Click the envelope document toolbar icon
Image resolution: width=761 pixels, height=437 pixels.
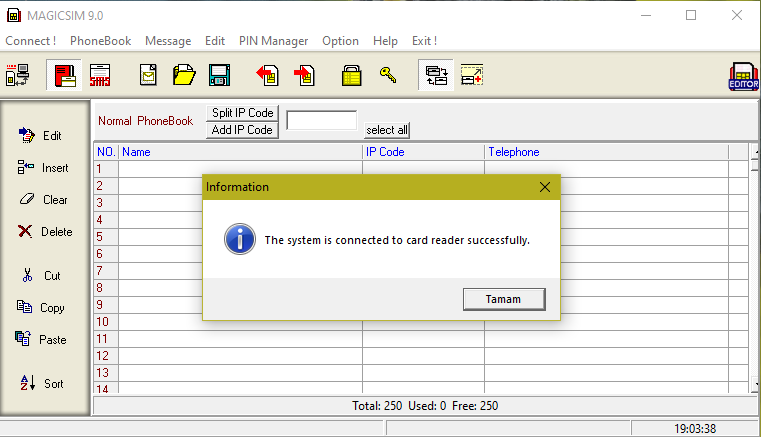tap(148, 75)
